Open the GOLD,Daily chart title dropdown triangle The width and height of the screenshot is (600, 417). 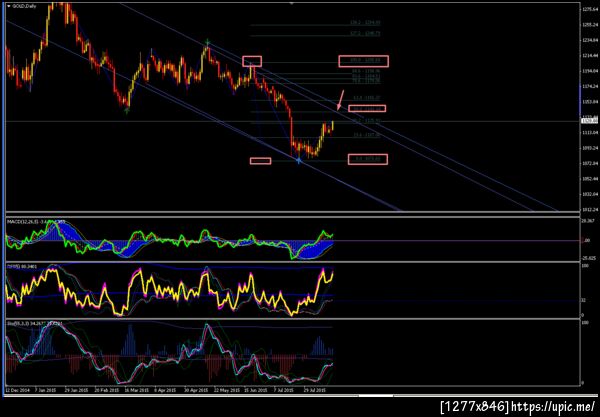point(9,6)
